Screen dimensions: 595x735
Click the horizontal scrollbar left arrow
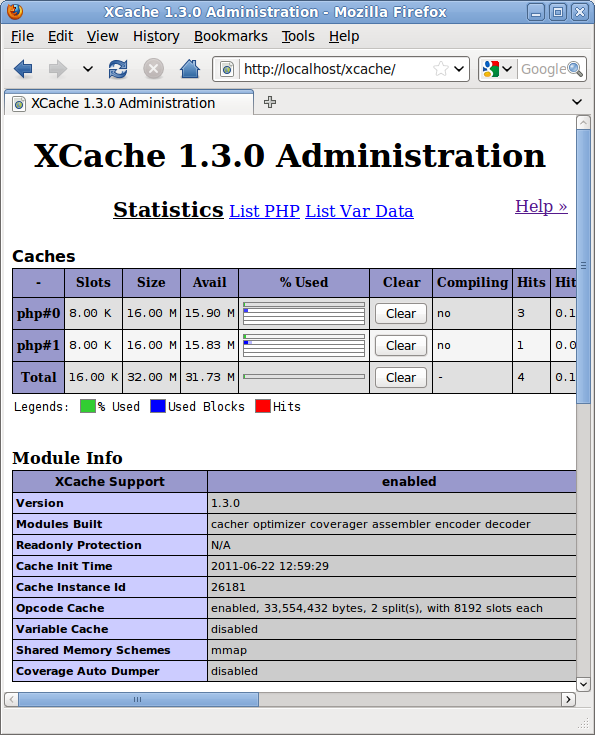11,699
